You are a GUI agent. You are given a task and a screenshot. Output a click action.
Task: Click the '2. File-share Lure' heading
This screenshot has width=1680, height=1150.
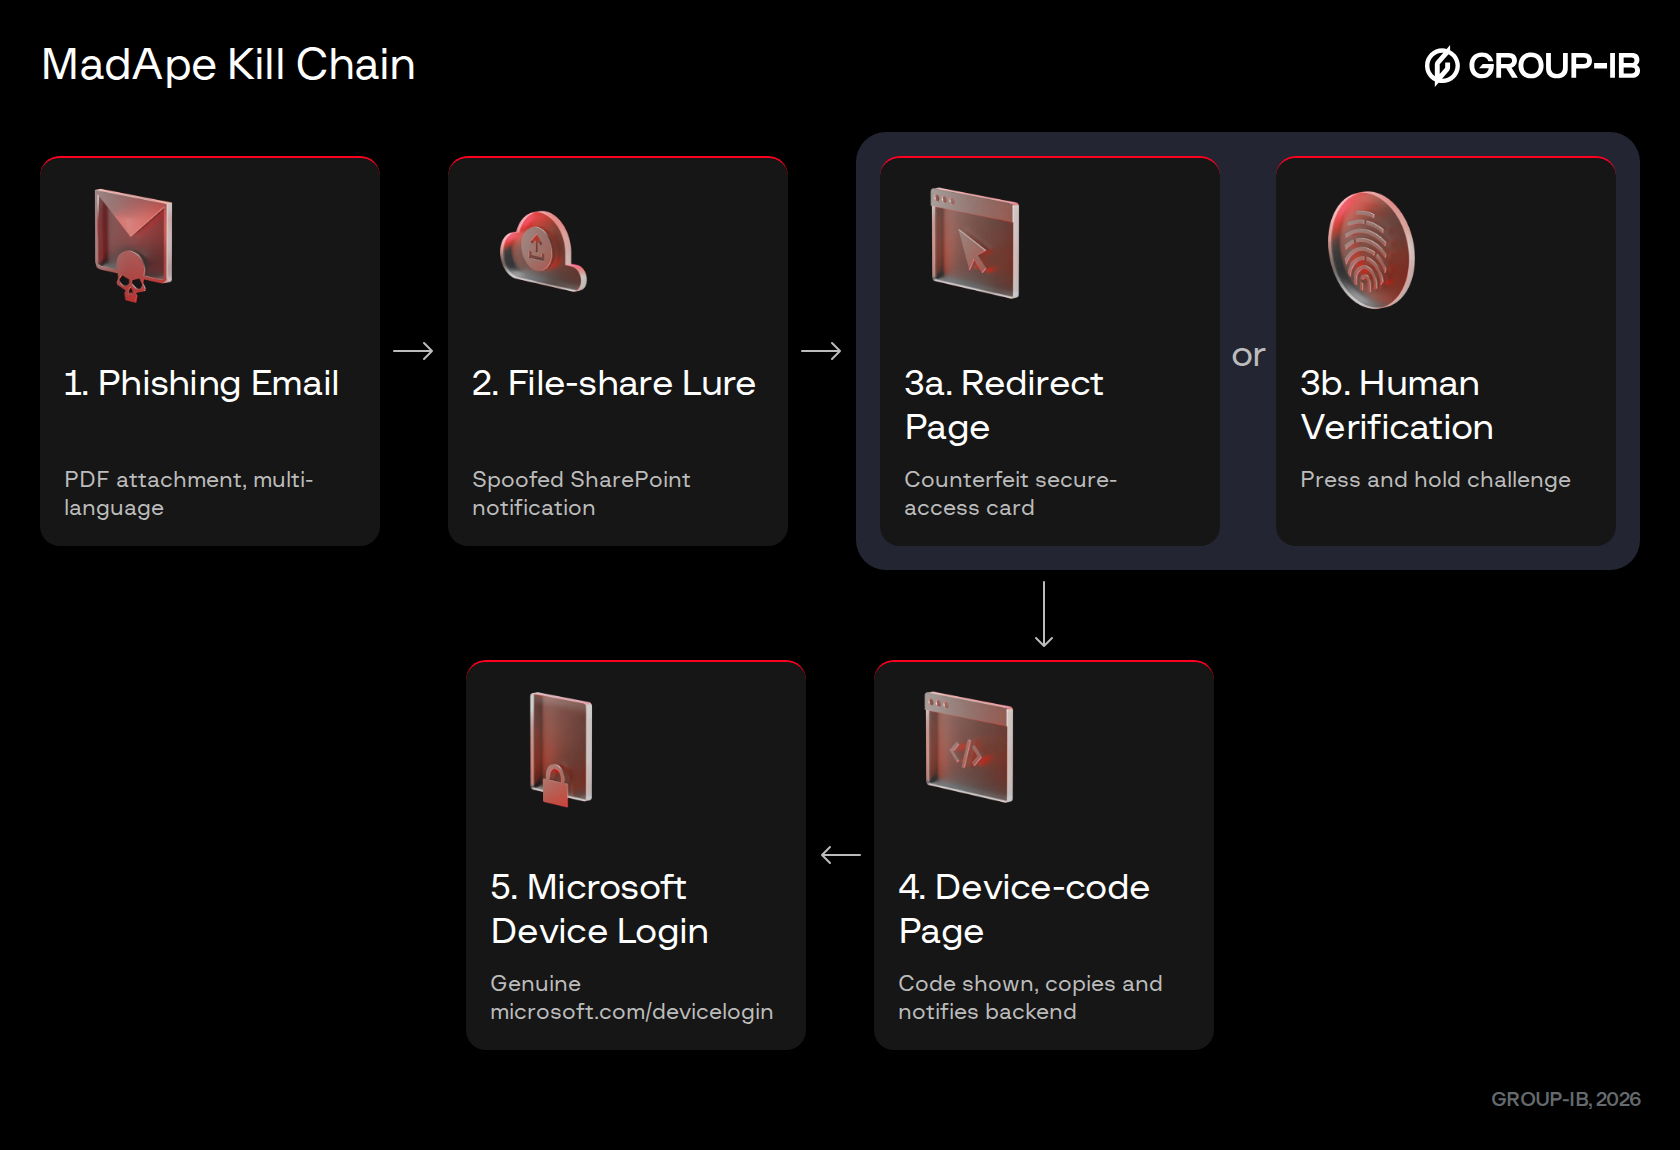613,383
